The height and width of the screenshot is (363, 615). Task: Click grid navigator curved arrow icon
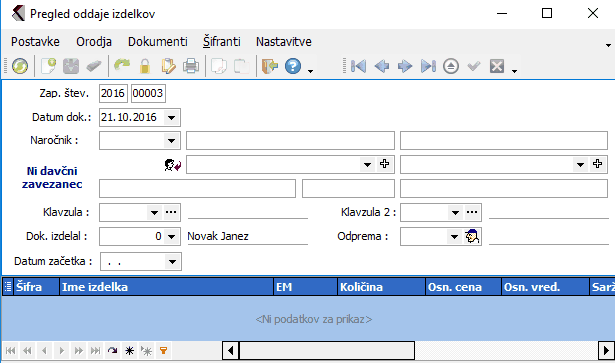[x=113, y=350]
